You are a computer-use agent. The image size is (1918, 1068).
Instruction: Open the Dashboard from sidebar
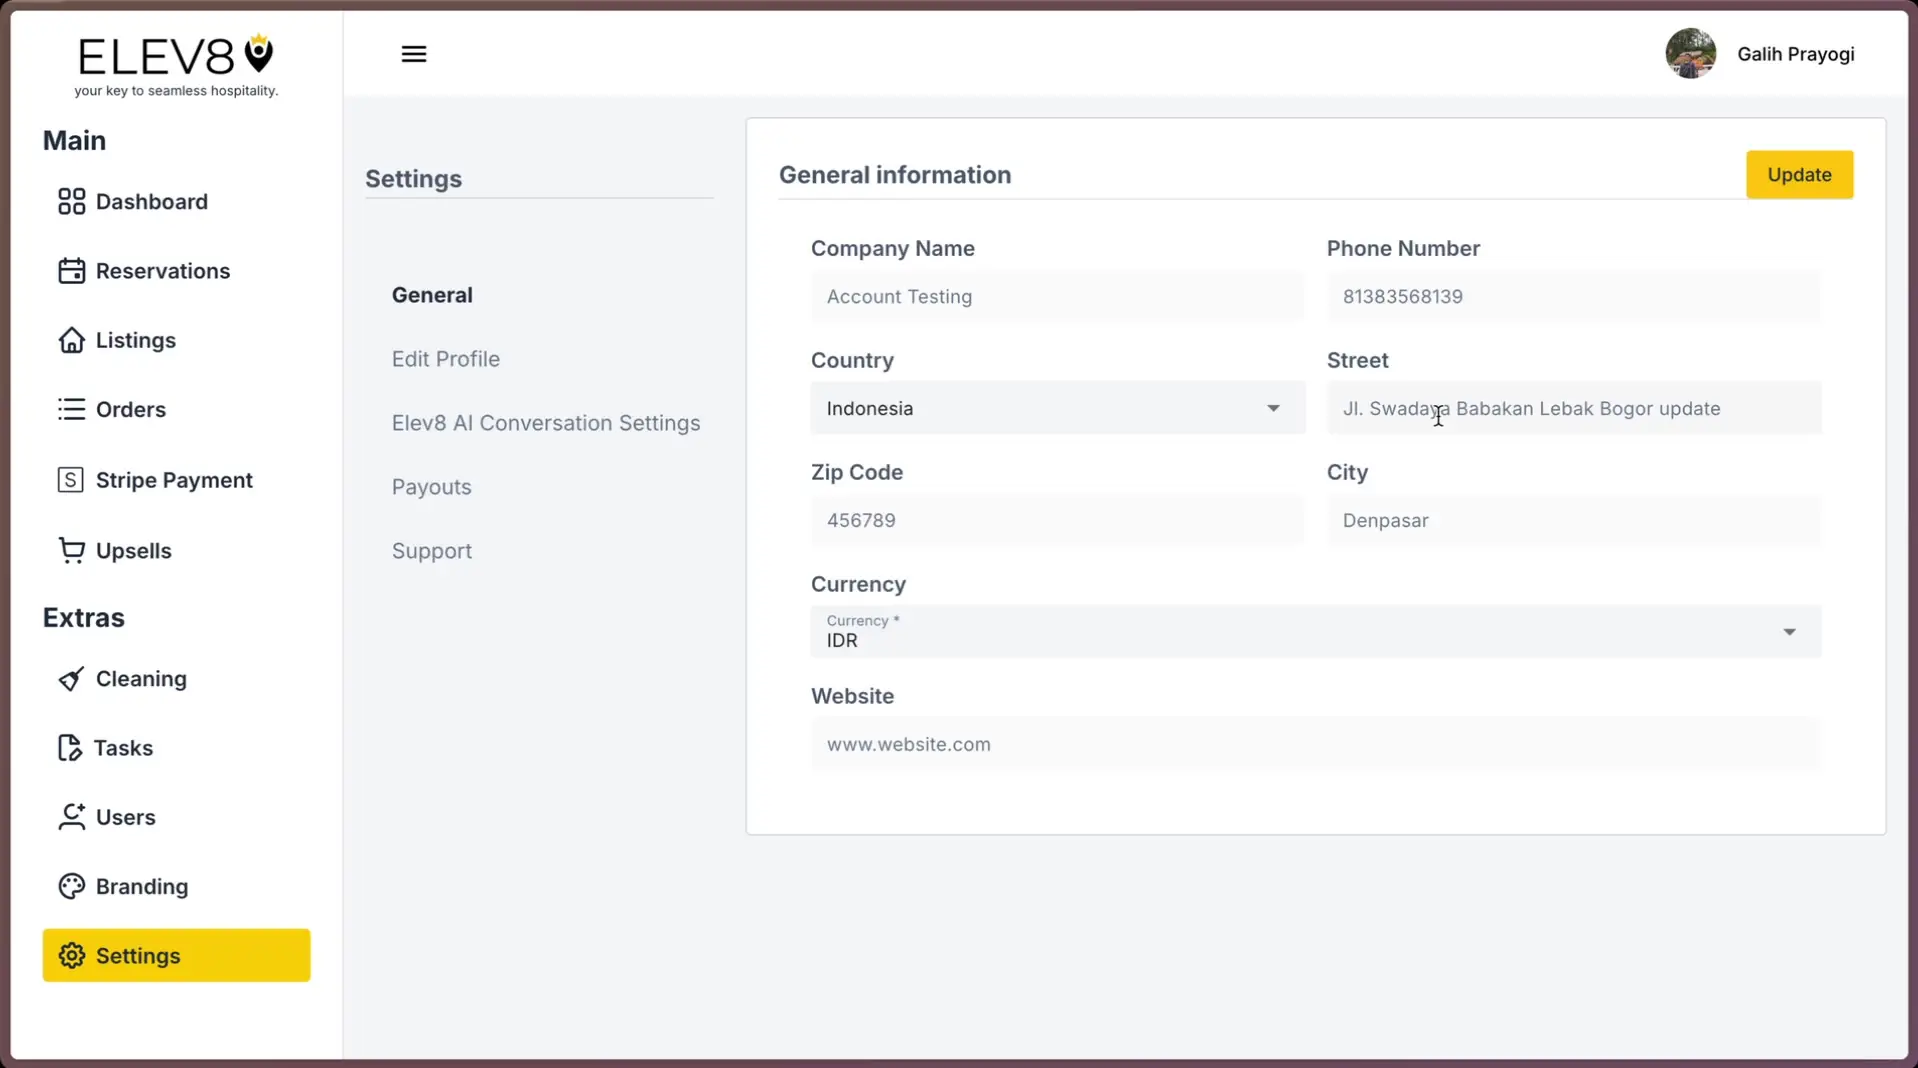[70, 201]
